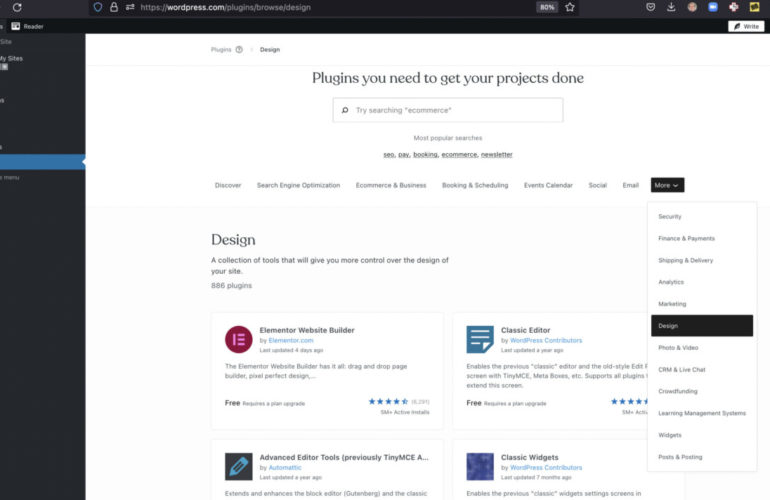Screen dimensions: 770x500
Task: Click the Classic Widgets plugin icon
Action: coord(480,467)
